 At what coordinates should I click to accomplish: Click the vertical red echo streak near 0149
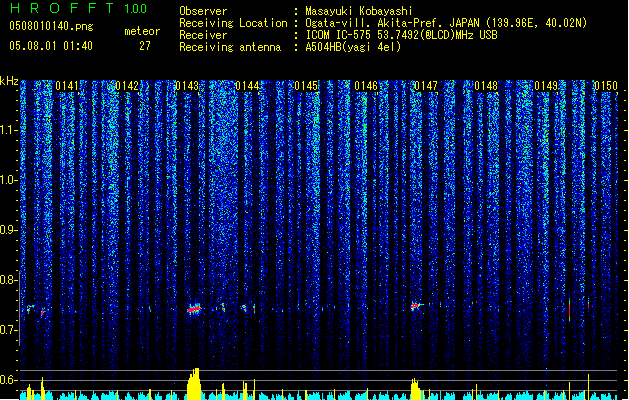[570, 309]
